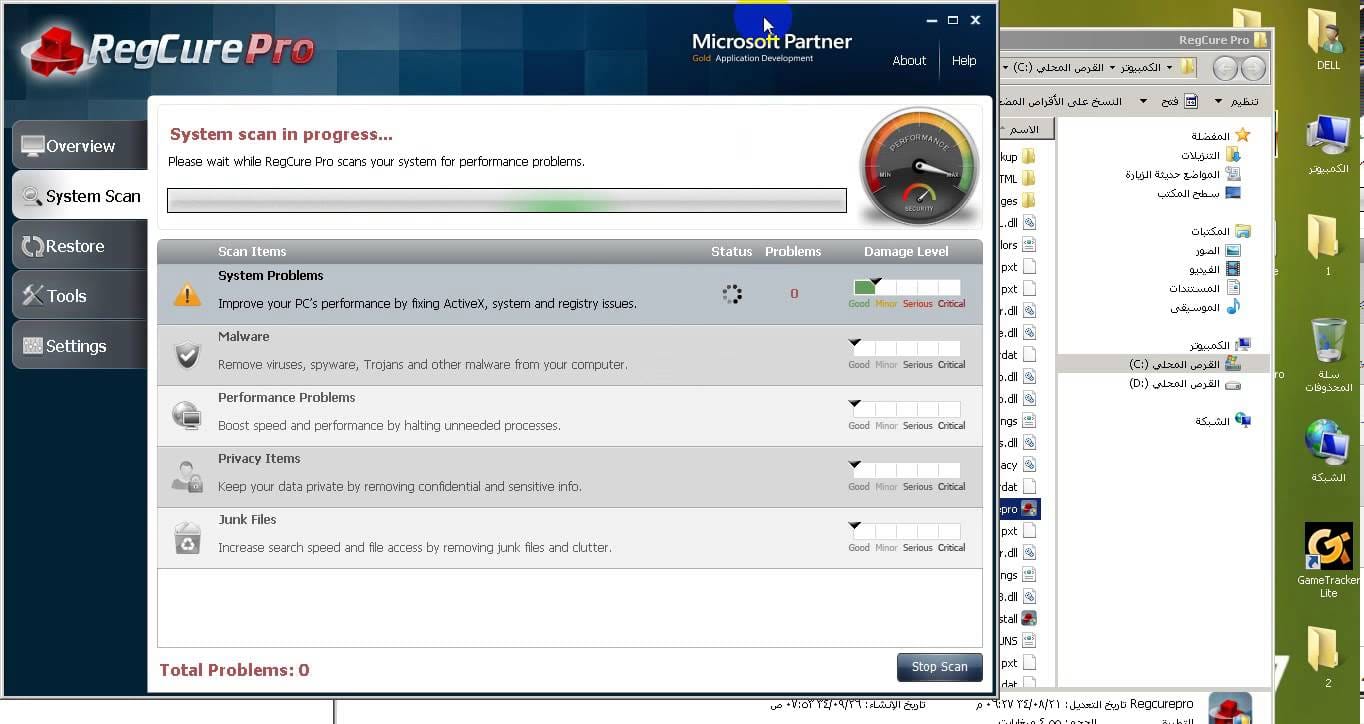The height and width of the screenshot is (724, 1364).
Task: Click the الاسم column header in Explorer
Action: point(1025,129)
